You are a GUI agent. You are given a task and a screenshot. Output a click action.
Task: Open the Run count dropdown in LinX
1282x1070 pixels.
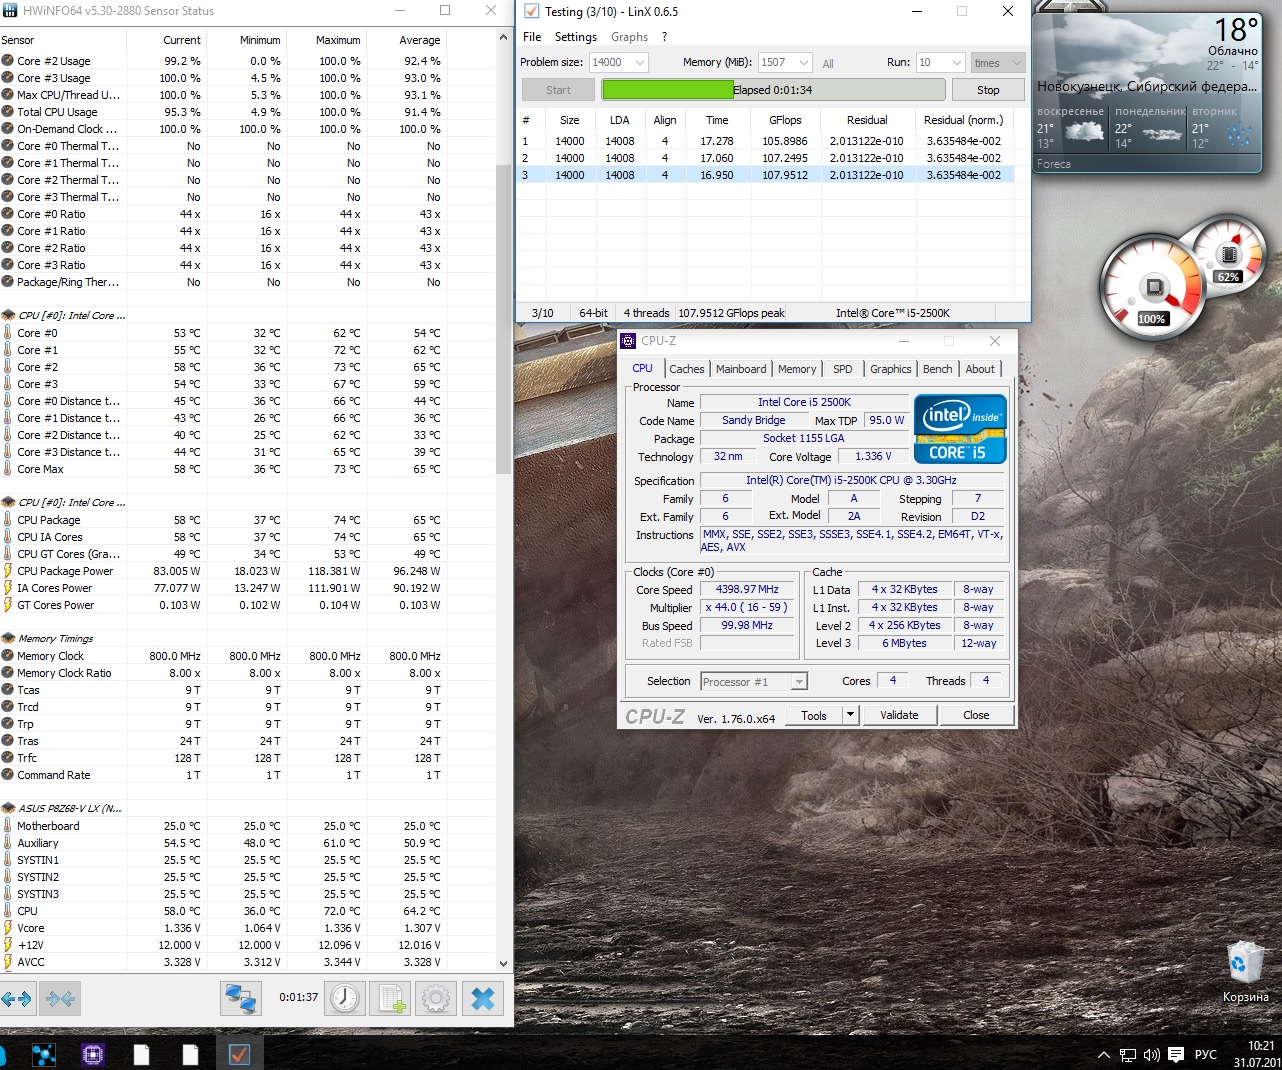tap(956, 62)
